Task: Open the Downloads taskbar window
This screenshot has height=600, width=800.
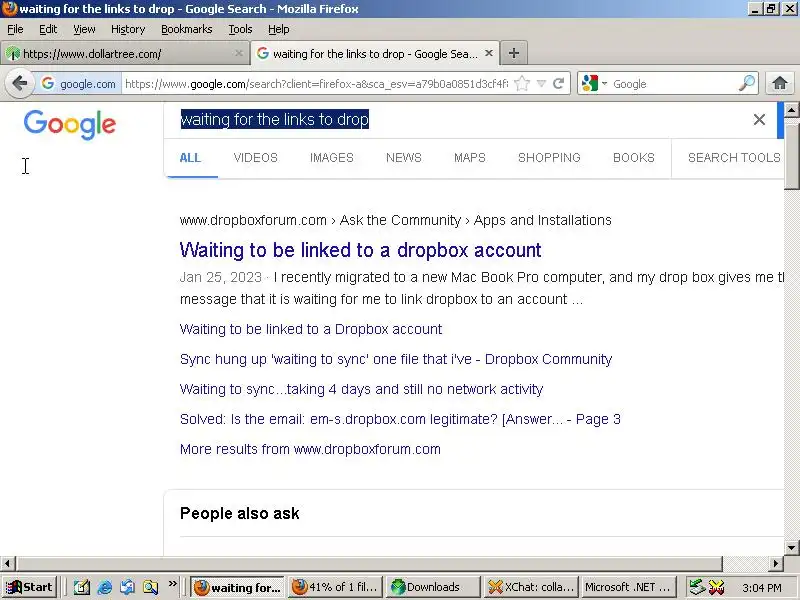Action: tap(433, 587)
